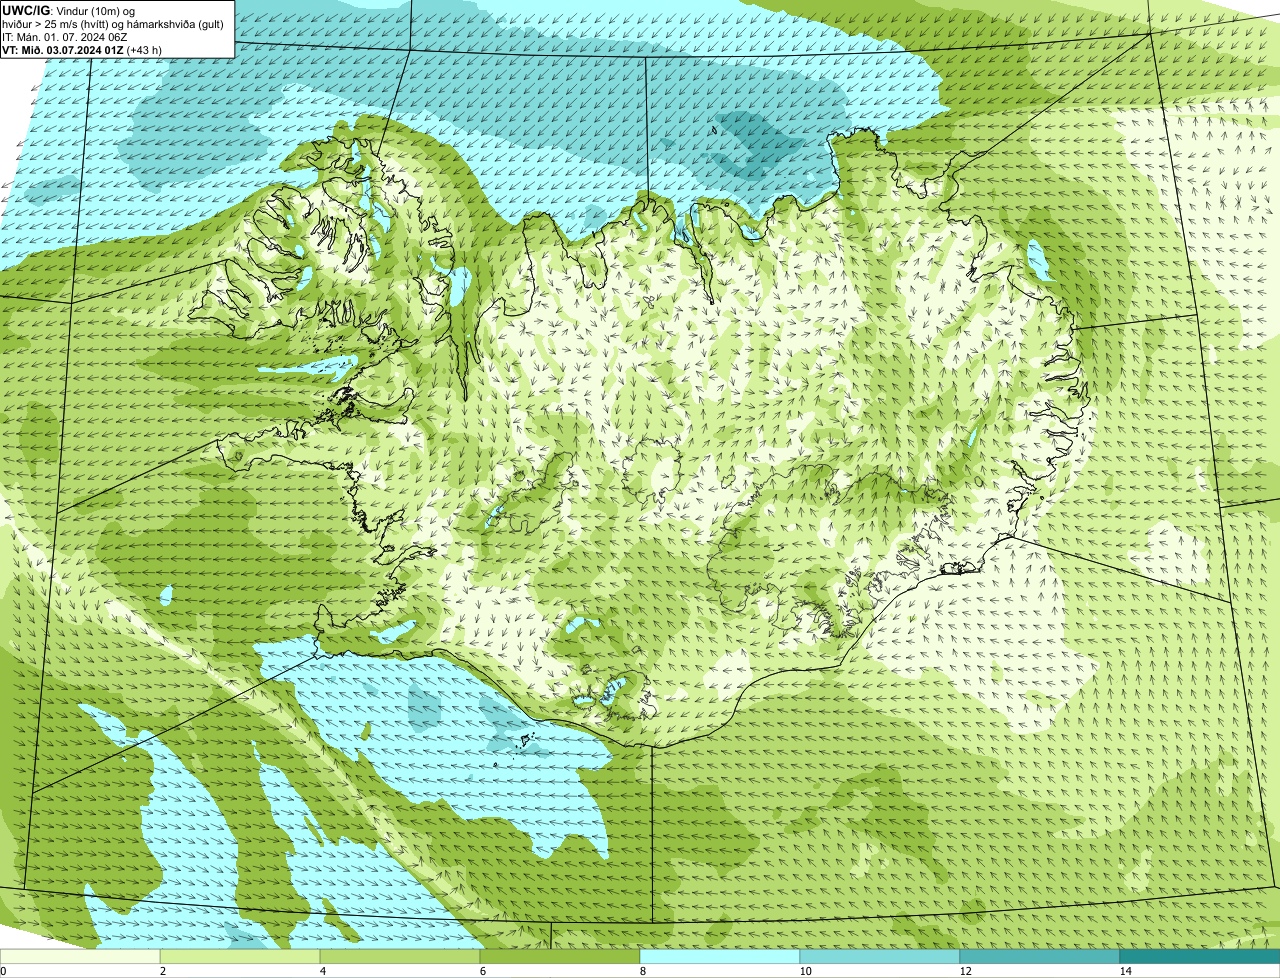This screenshot has width=1280, height=978.
Task: Click the "14" tick label on the colour scale
Action: pyautogui.click(x=1125, y=971)
